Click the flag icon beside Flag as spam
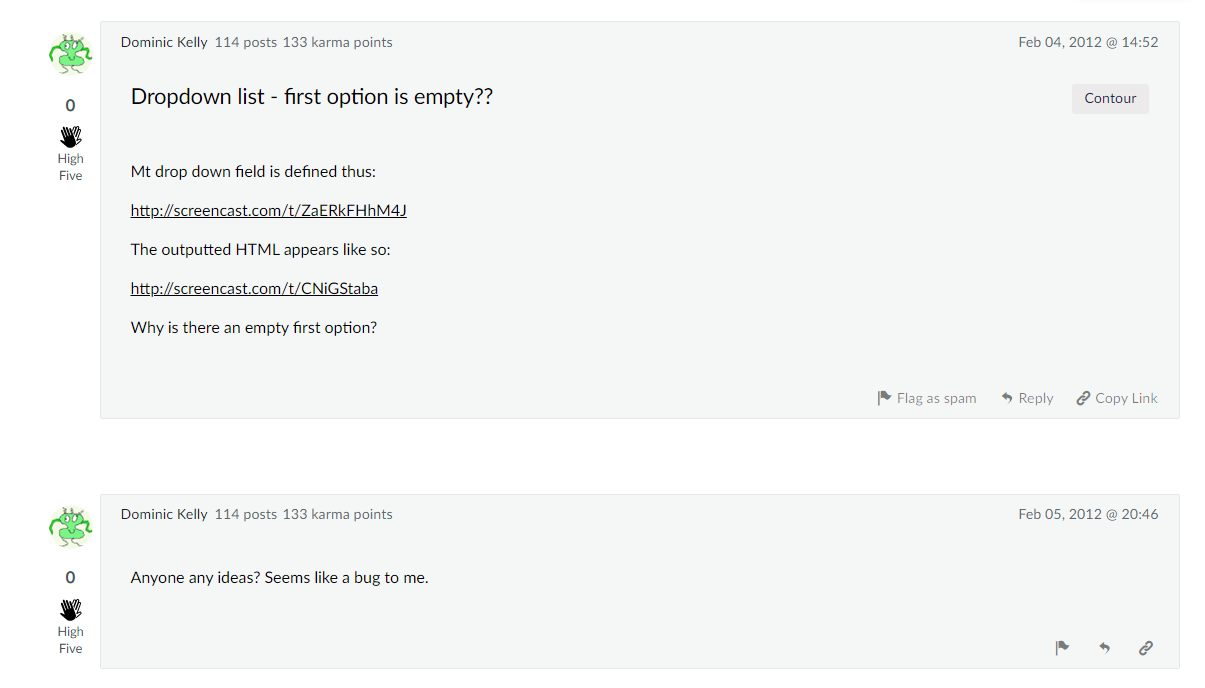Image resolution: width=1205 pixels, height=688 pixels. pyautogui.click(x=884, y=398)
